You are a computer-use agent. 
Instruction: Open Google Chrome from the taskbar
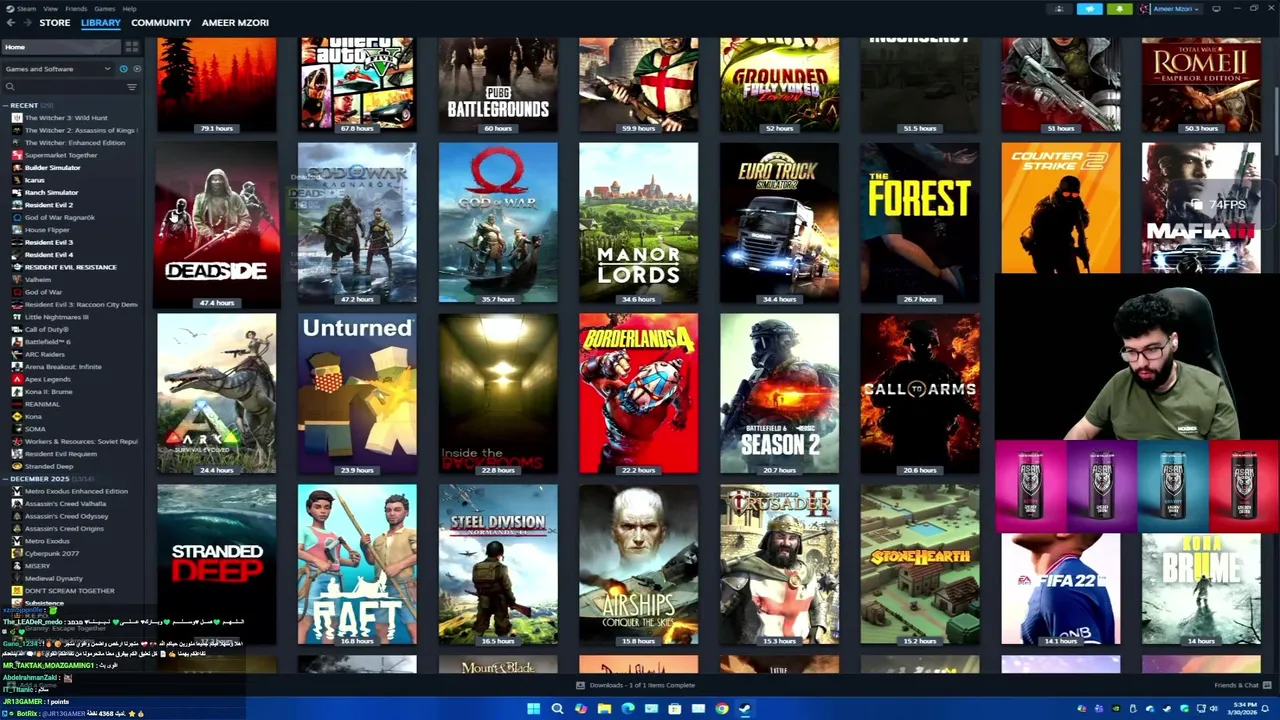tap(722, 709)
